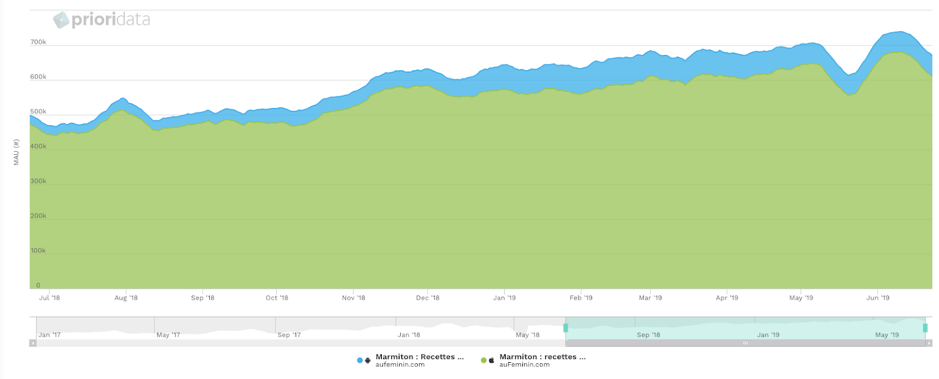
Task: Click the "Mar '19" x-axis label
Action: point(650,298)
